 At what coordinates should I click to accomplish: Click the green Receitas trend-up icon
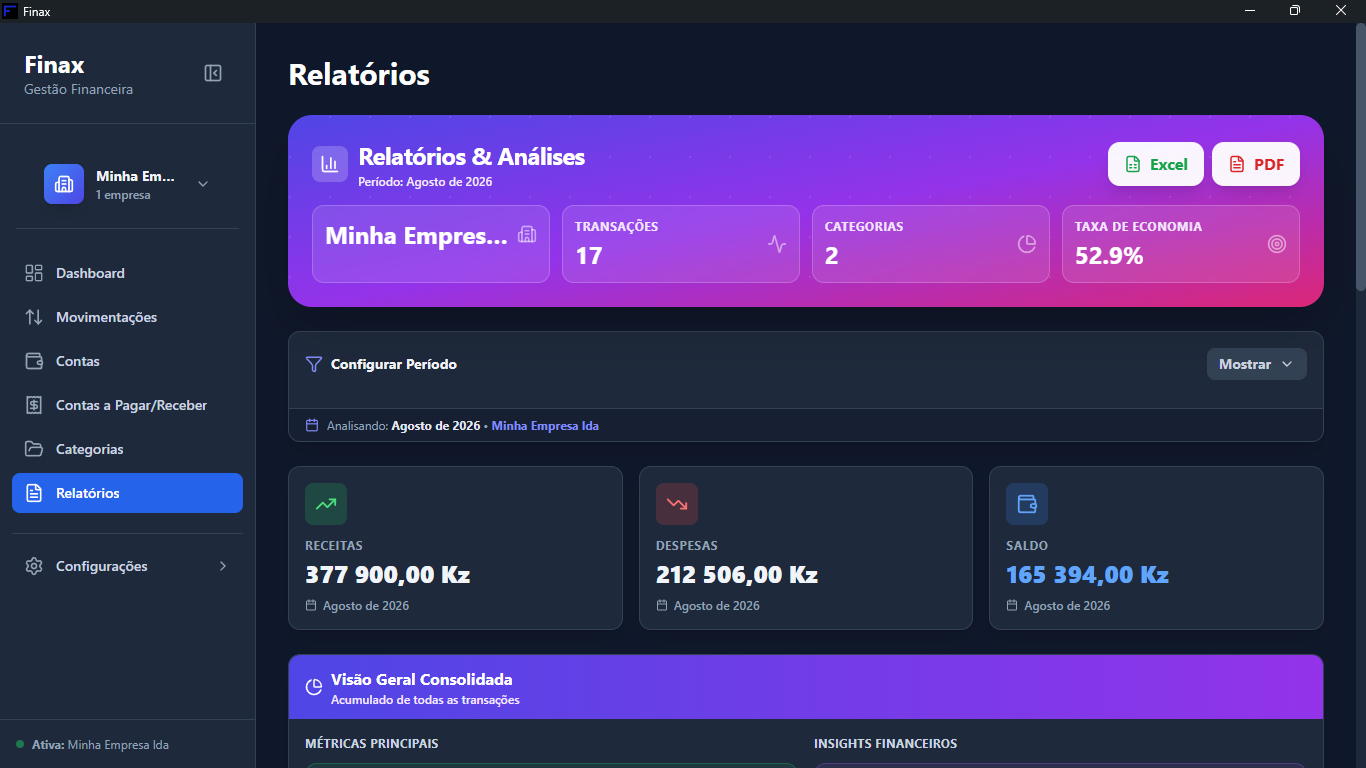coord(326,504)
